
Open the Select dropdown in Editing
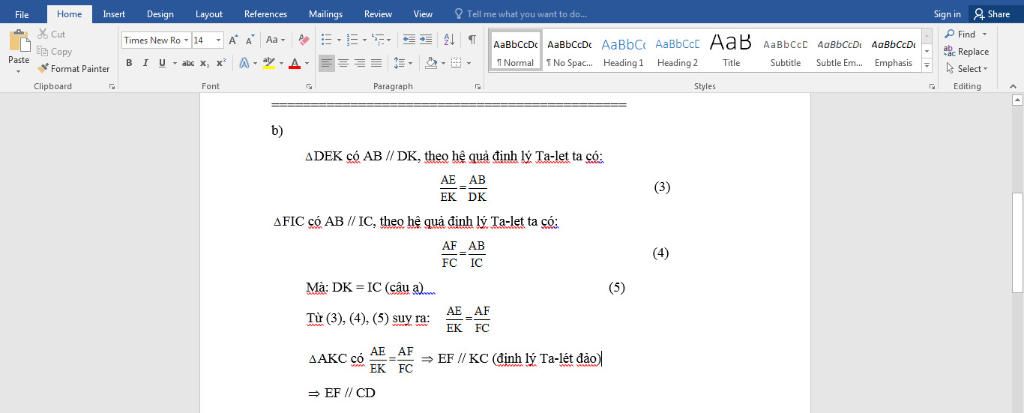coord(967,68)
